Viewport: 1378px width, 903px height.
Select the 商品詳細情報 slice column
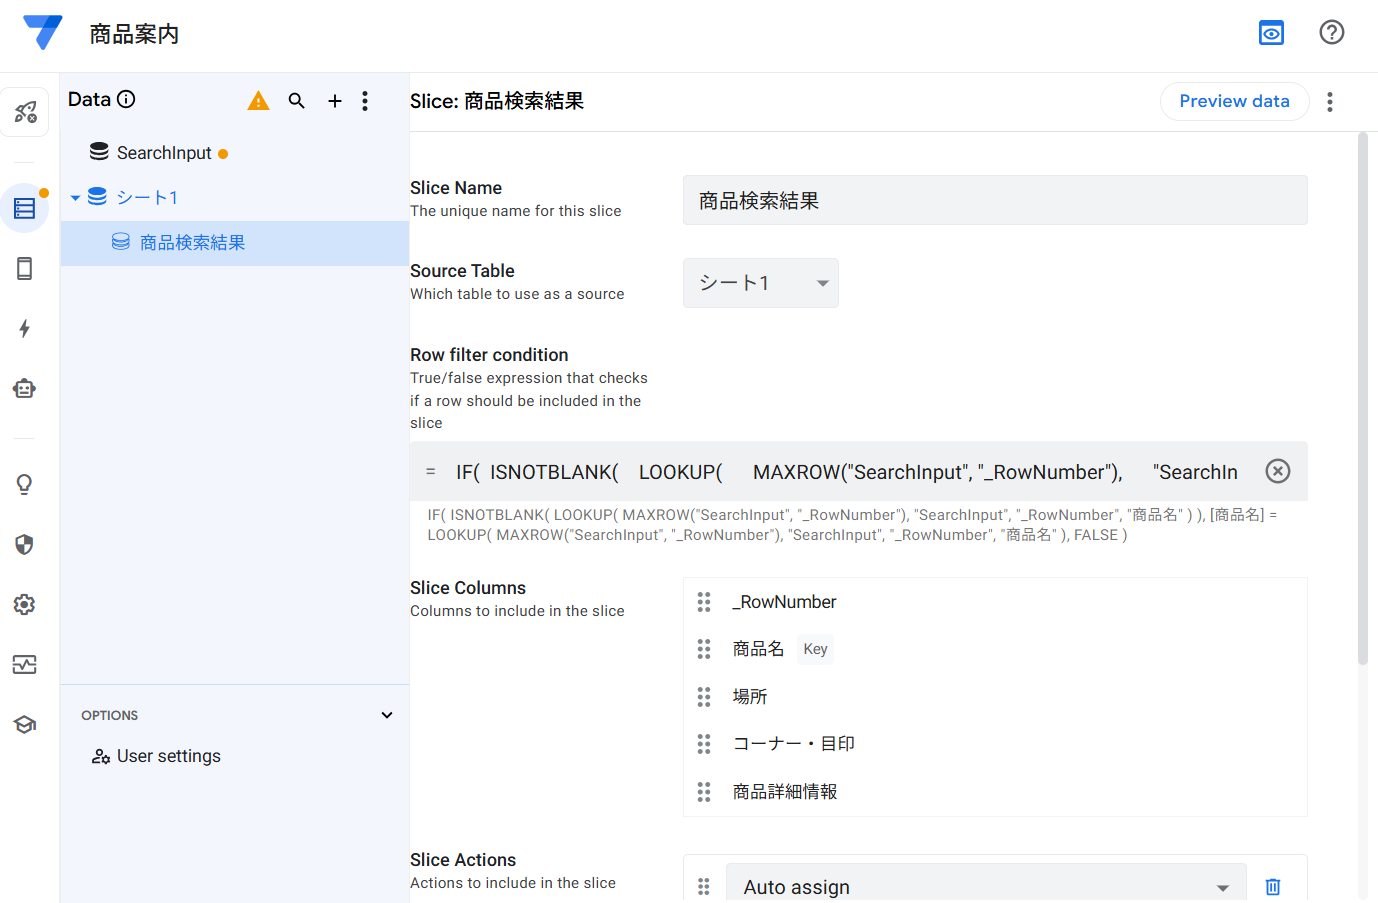(x=784, y=792)
